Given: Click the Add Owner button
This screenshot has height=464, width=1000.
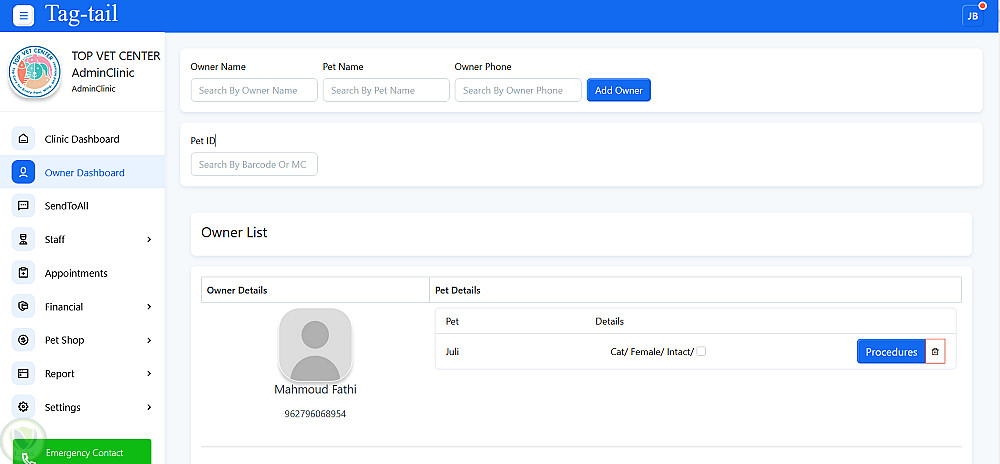Looking at the screenshot, I should coord(619,90).
